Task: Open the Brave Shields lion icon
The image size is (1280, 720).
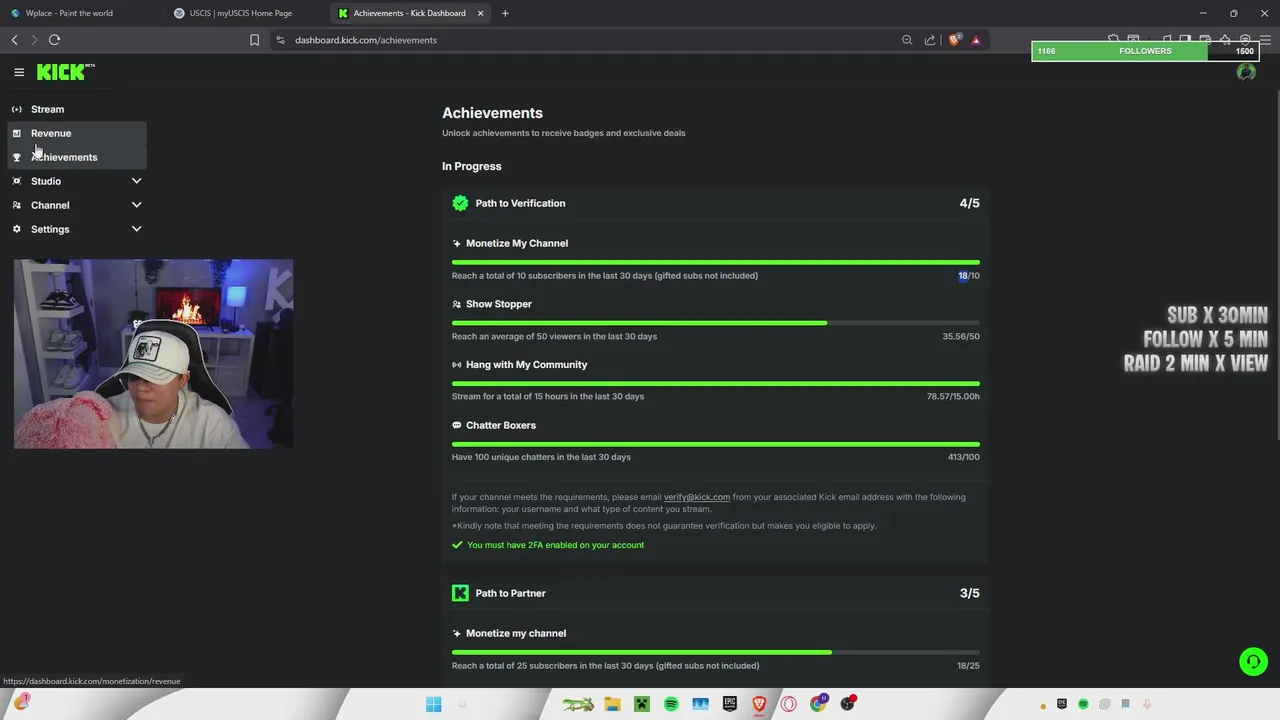Action: click(954, 40)
